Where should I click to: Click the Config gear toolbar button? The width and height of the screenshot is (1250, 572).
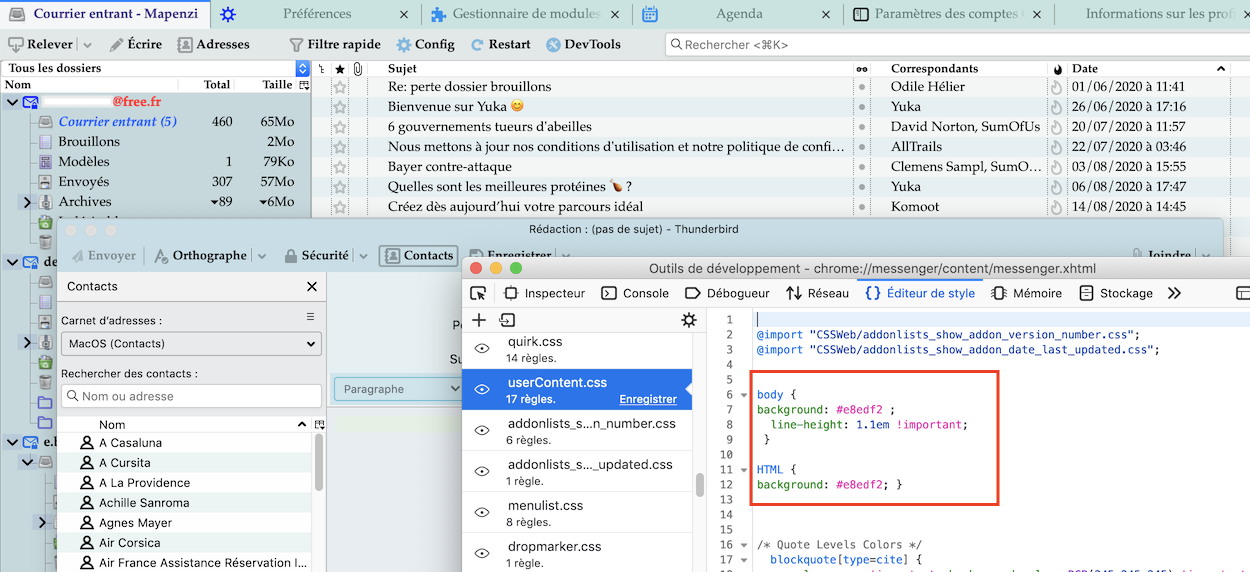425,45
